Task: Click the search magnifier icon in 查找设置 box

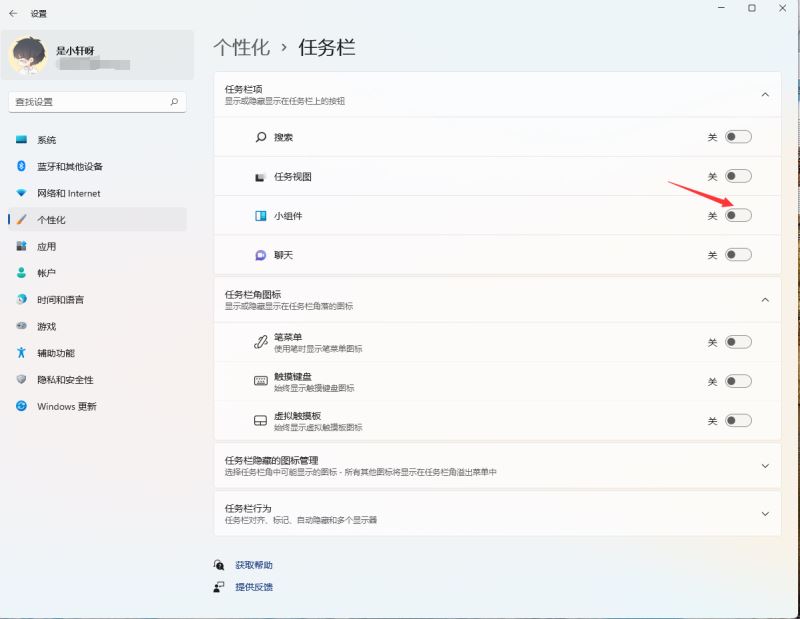Action: point(174,102)
